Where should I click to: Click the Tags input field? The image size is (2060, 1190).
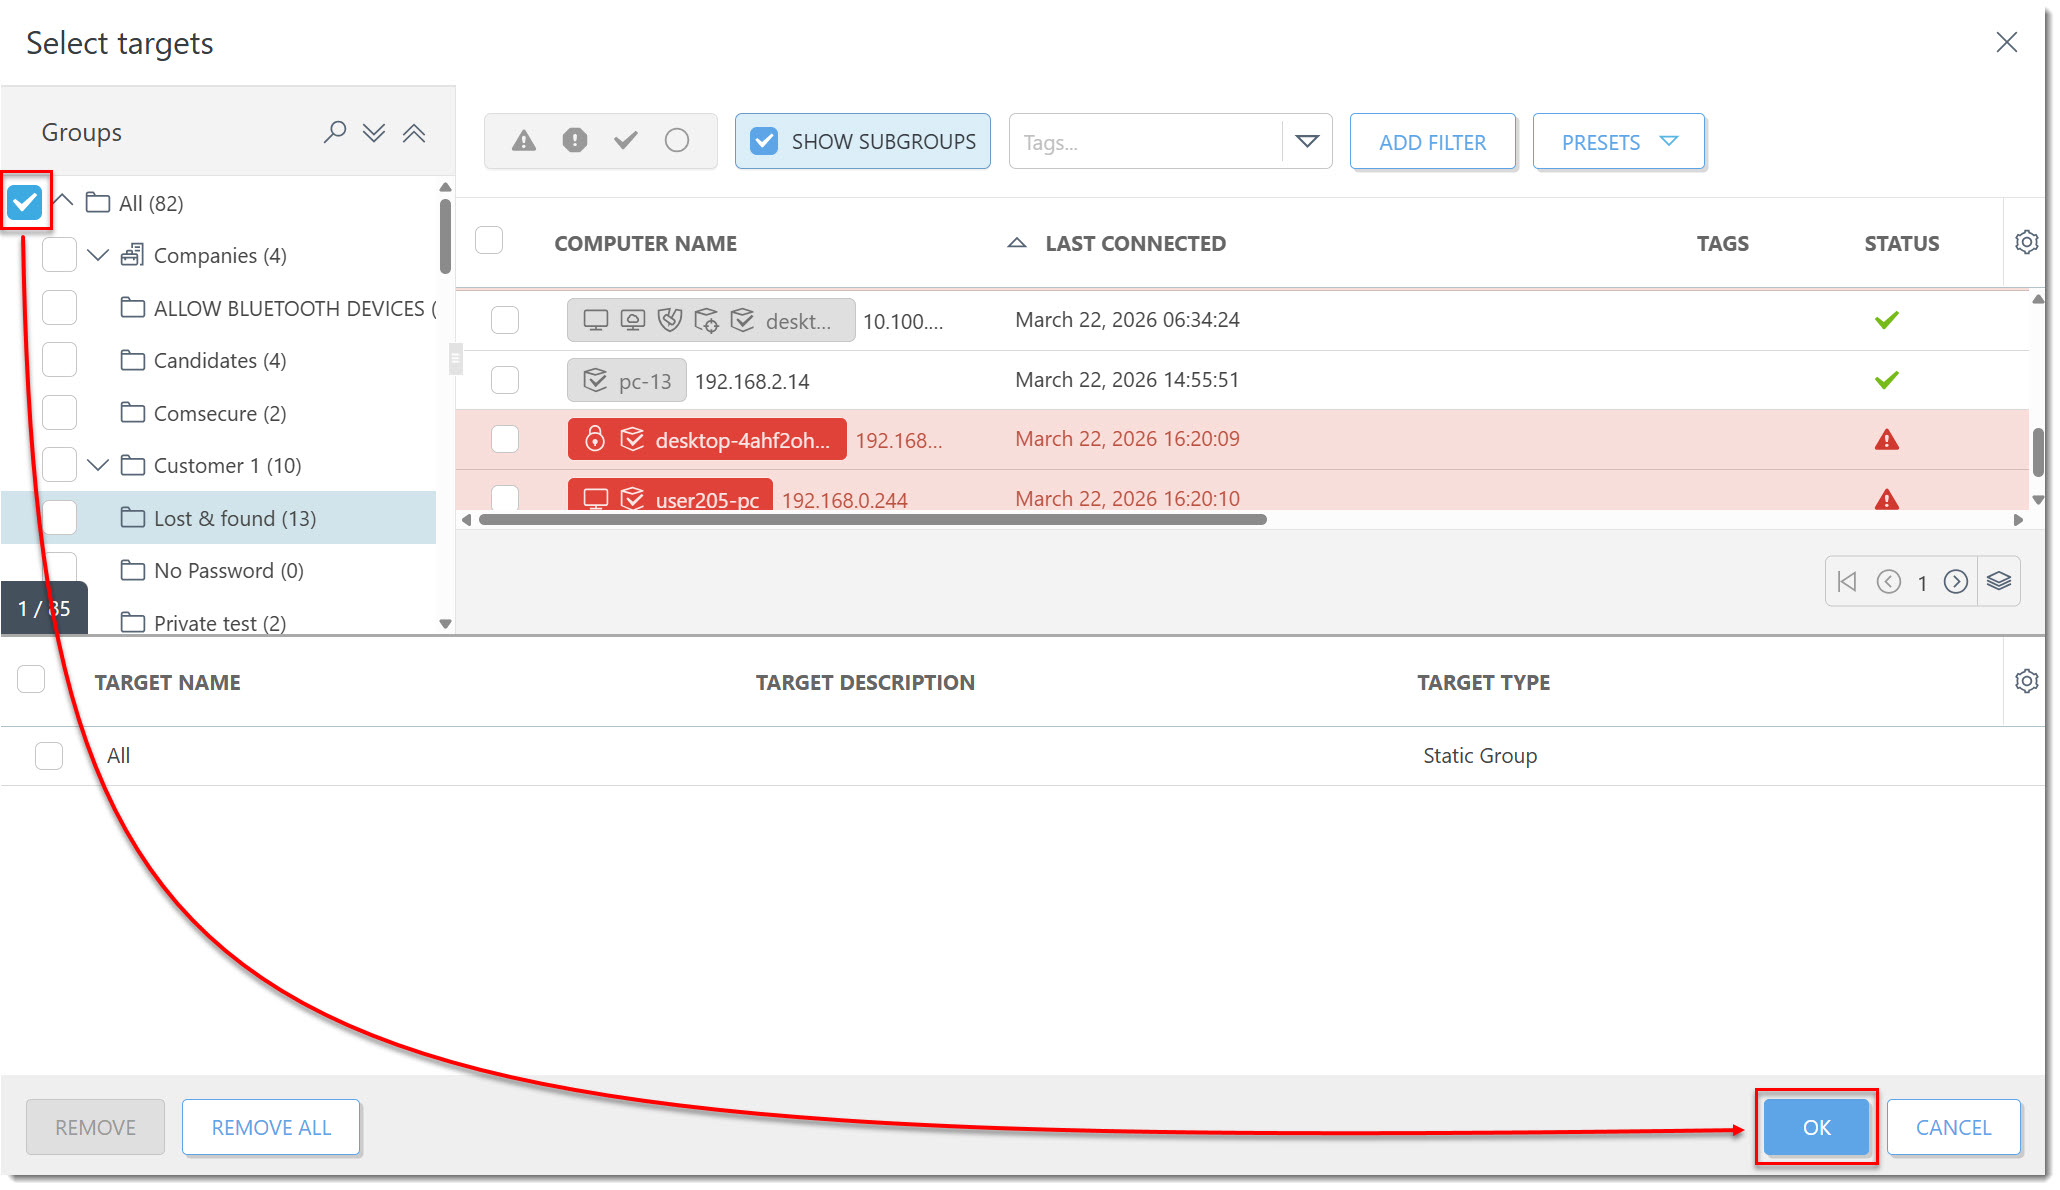coord(1145,142)
